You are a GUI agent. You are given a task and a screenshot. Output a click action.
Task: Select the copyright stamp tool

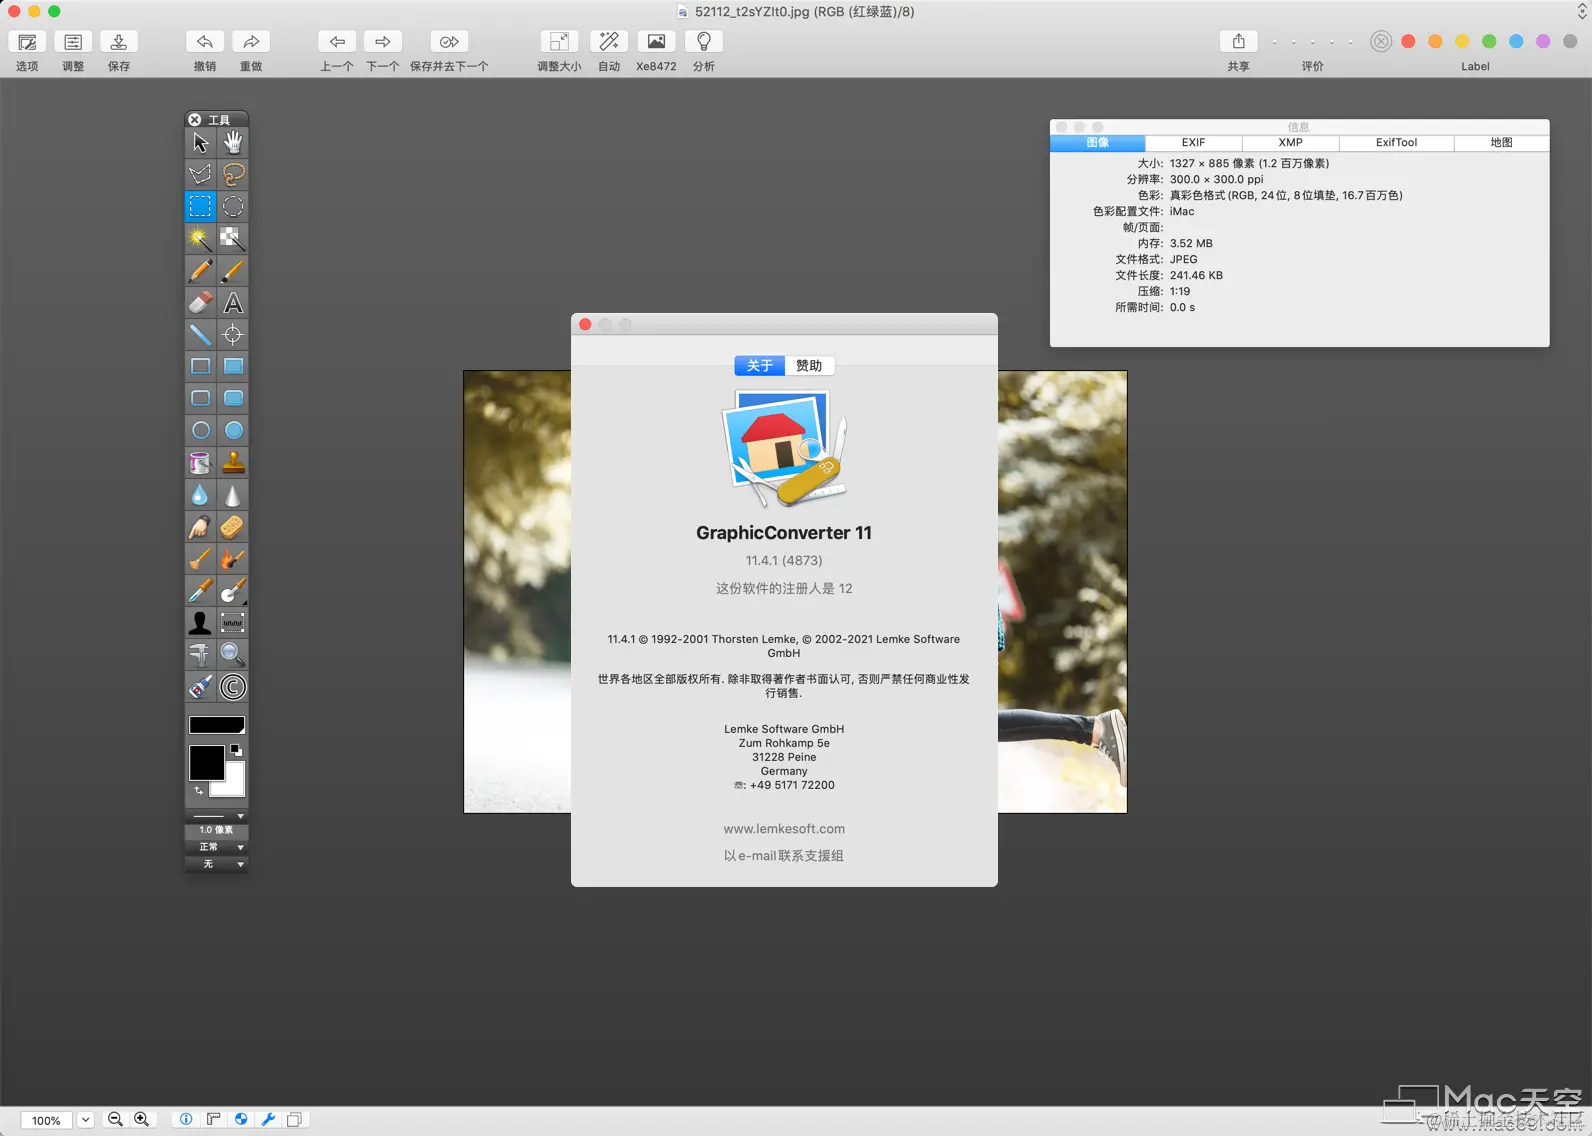(x=233, y=687)
